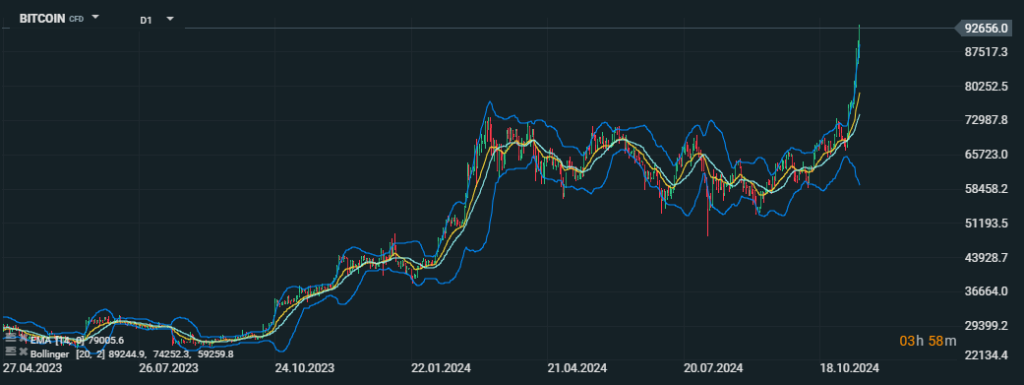The width and height of the screenshot is (1024, 385).
Task: Click the 20.07.2024 date on time axis
Action: point(712,368)
